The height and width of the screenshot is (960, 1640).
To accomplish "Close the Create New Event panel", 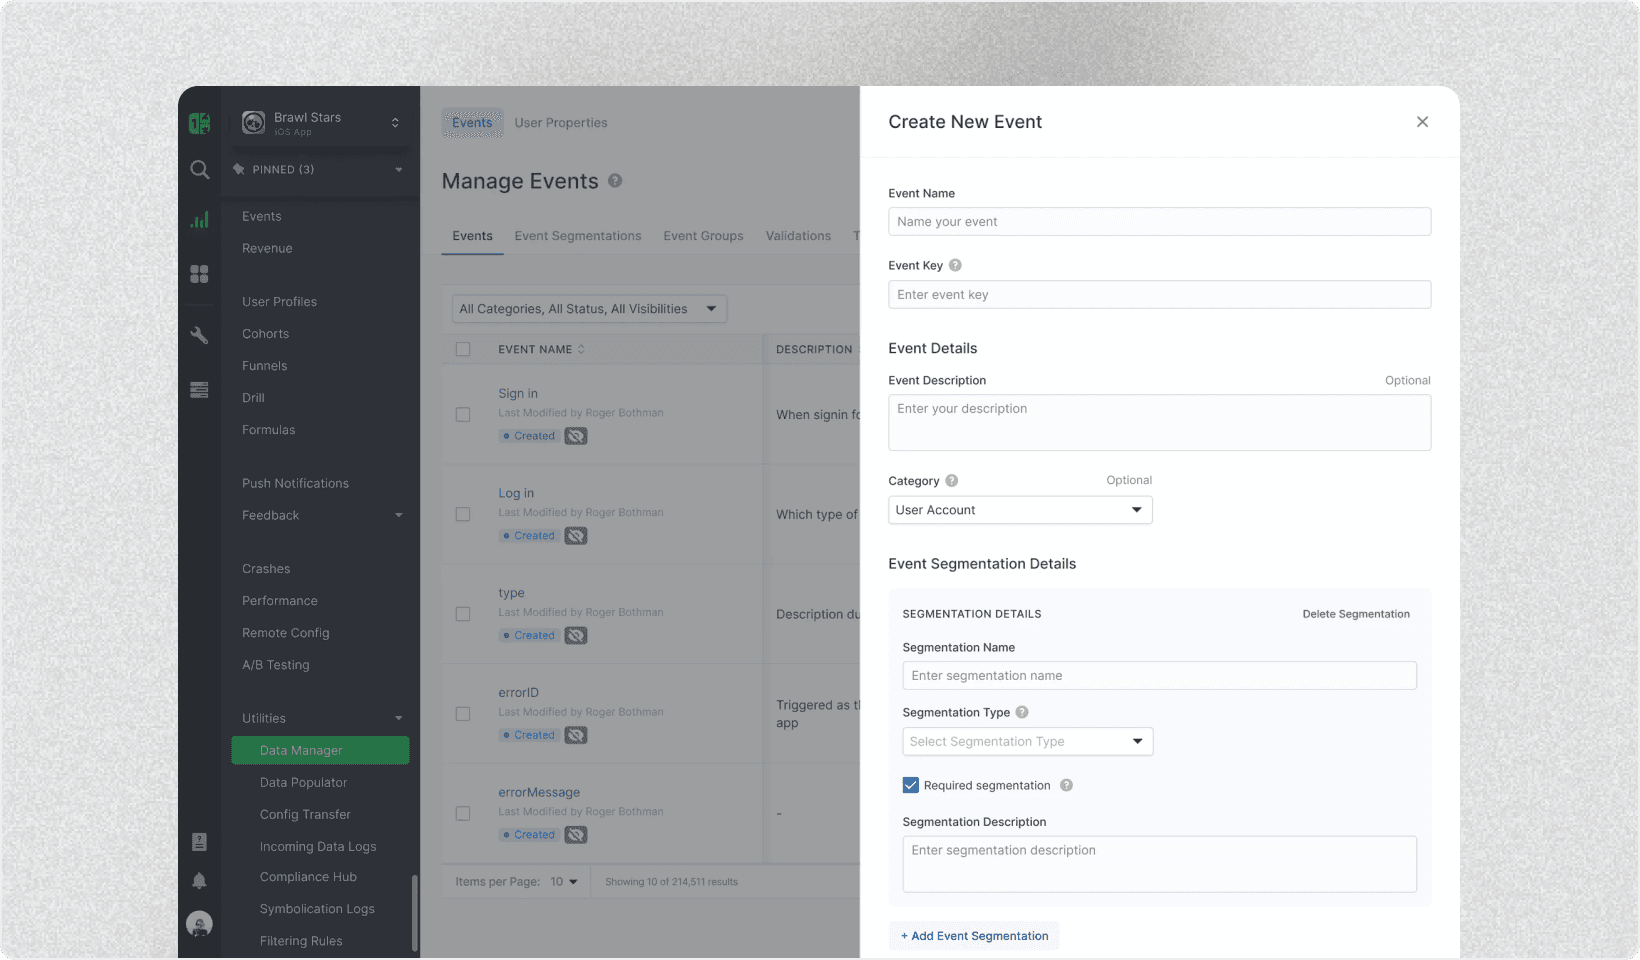I will point(1422,122).
